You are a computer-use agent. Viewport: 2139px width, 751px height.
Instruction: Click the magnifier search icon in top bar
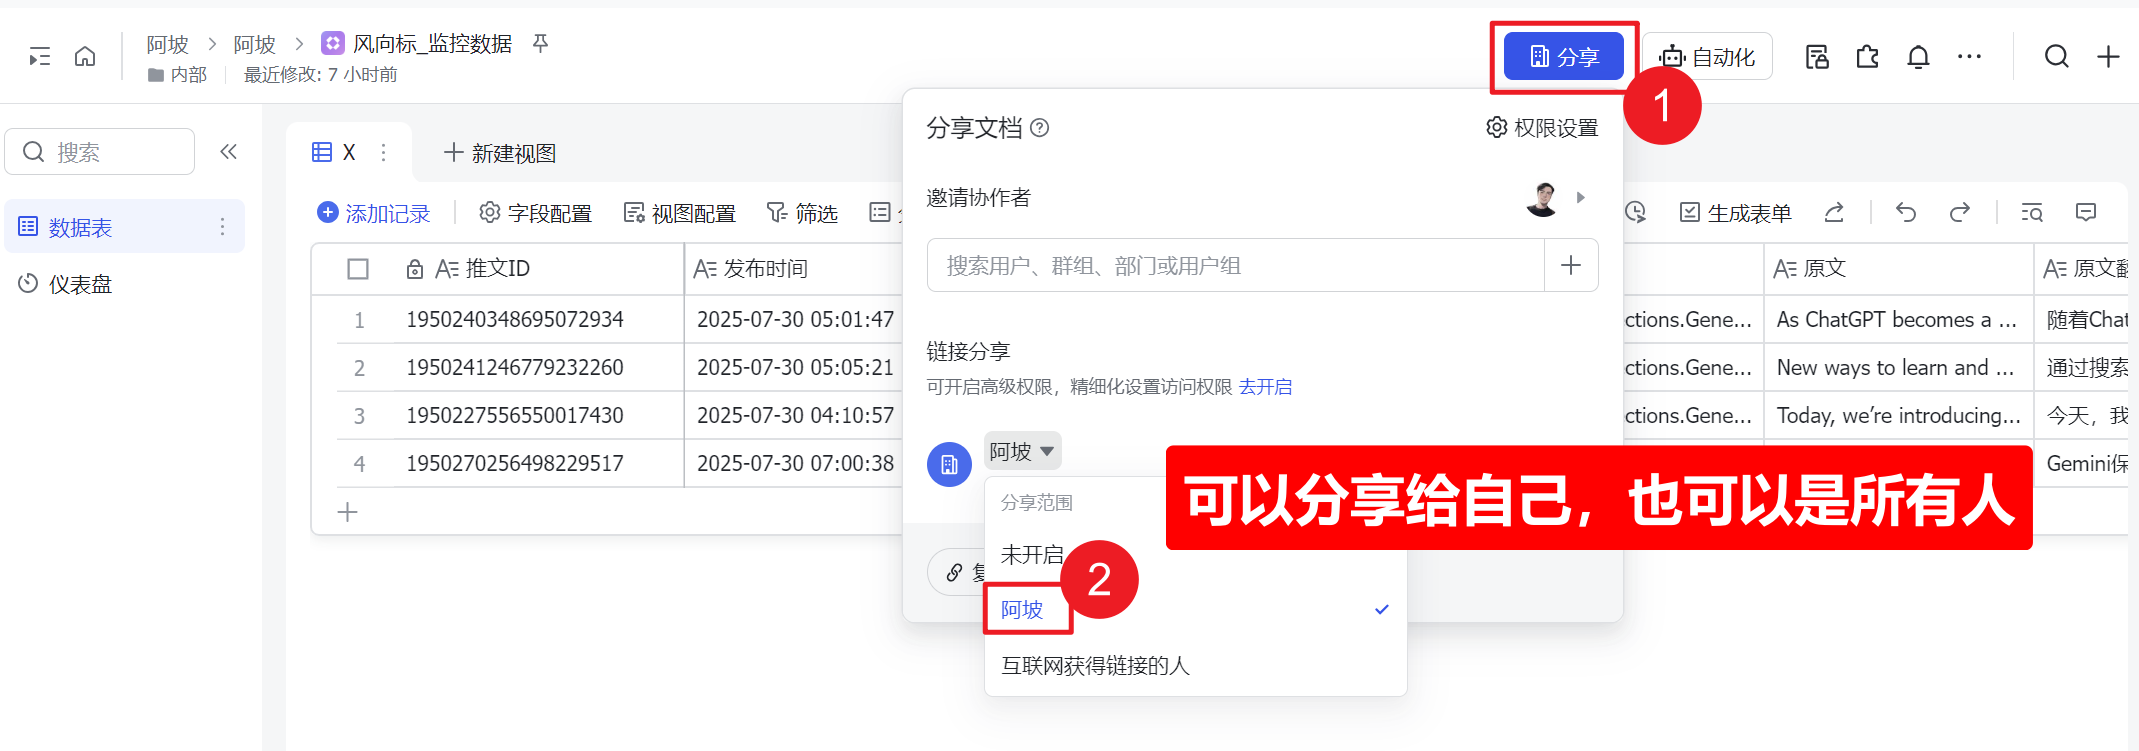tap(2056, 57)
